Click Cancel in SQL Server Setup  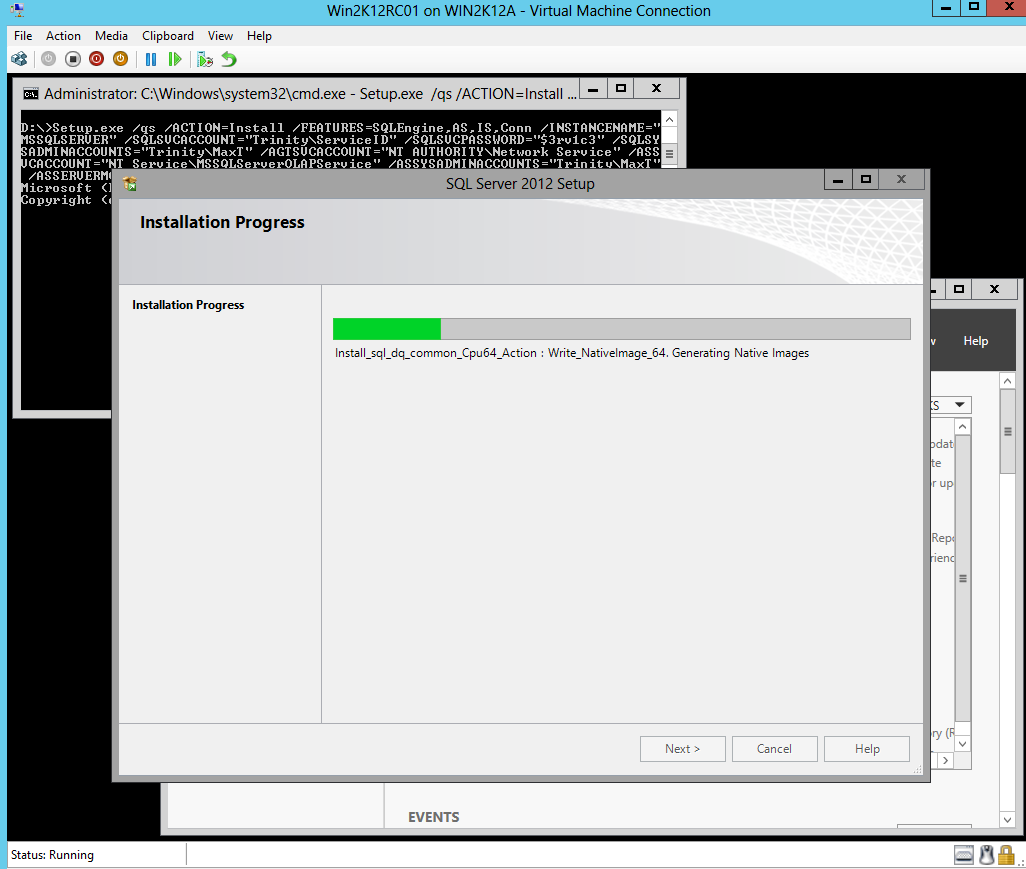click(775, 749)
